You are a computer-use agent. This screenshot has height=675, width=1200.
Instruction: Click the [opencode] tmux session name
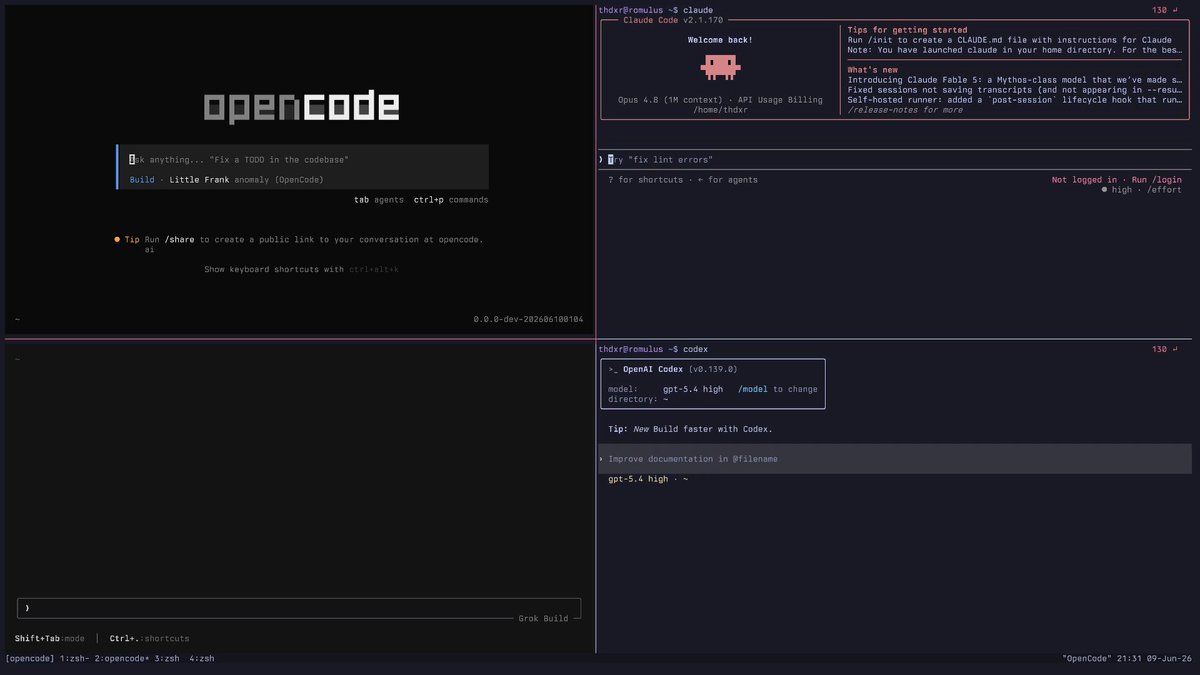[30, 658]
